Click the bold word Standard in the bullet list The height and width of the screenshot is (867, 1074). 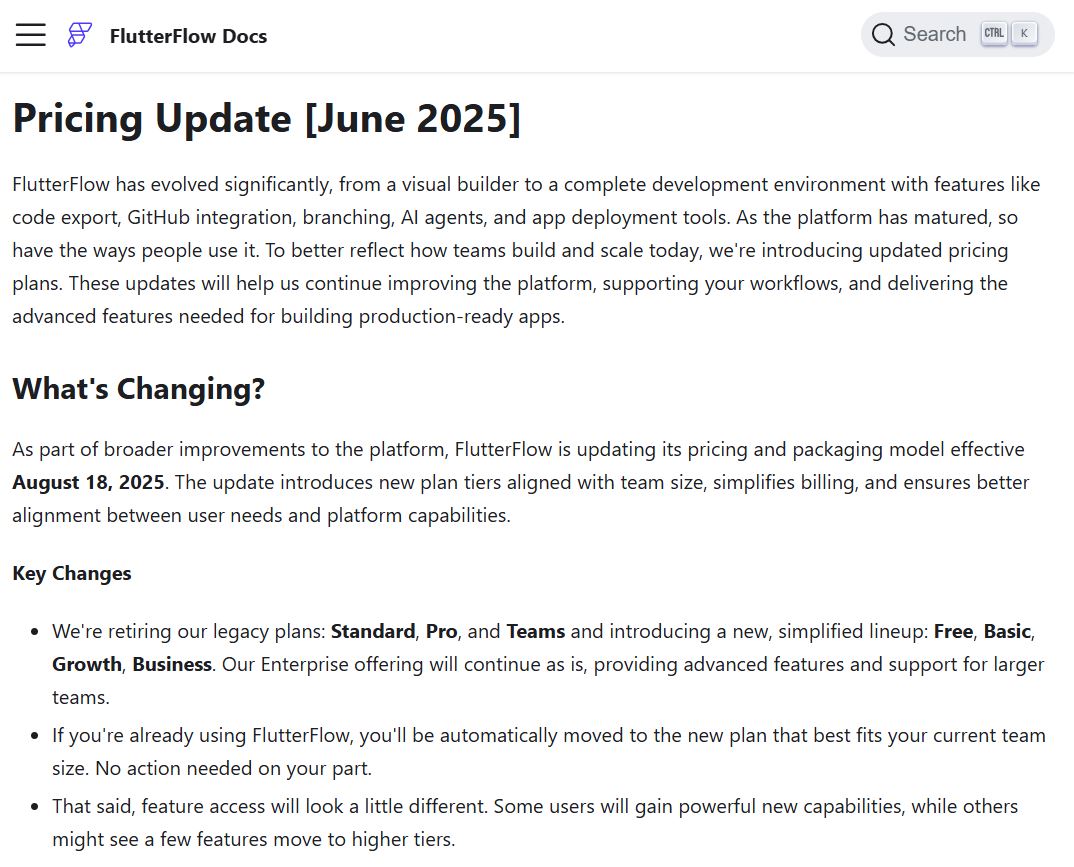(373, 631)
